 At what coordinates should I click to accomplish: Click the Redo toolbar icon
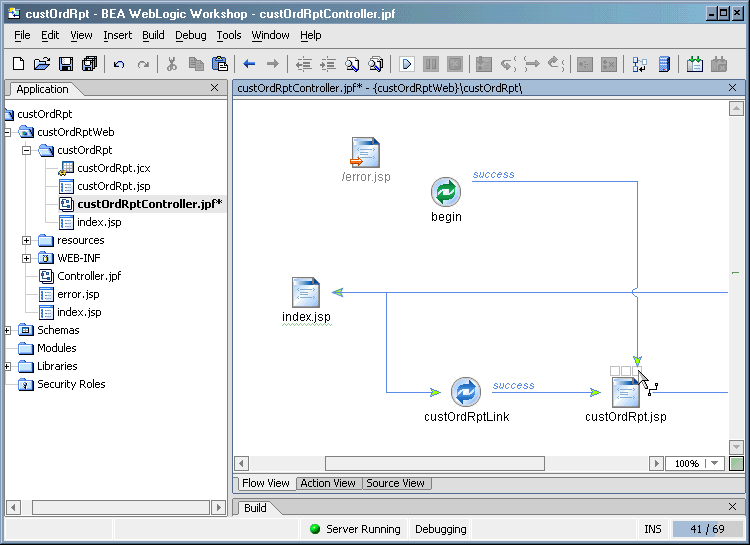click(143, 64)
